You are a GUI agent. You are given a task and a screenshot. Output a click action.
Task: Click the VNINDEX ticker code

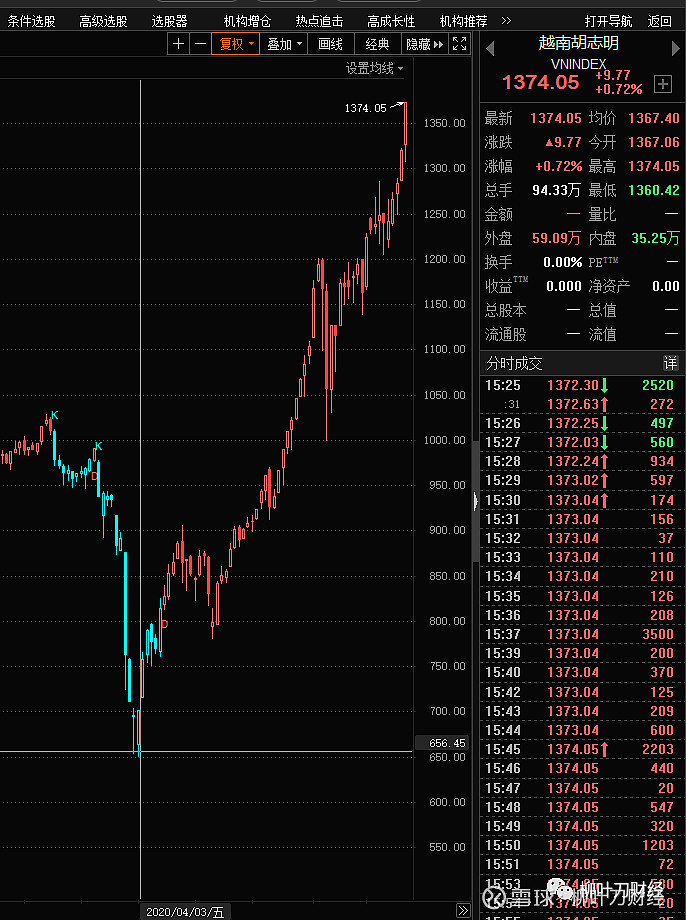click(x=578, y=64)
